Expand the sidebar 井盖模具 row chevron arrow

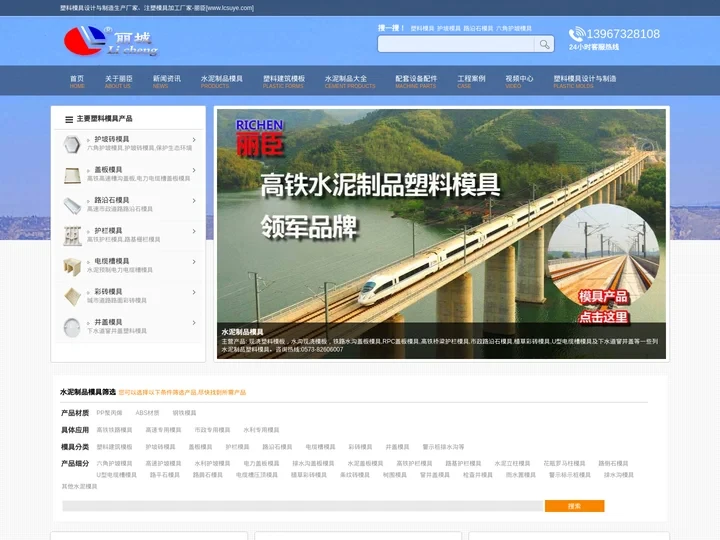194,322
